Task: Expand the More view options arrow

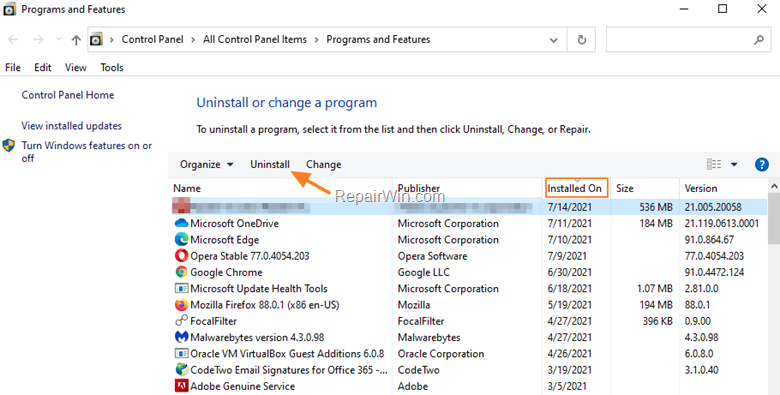Action: 734,165
